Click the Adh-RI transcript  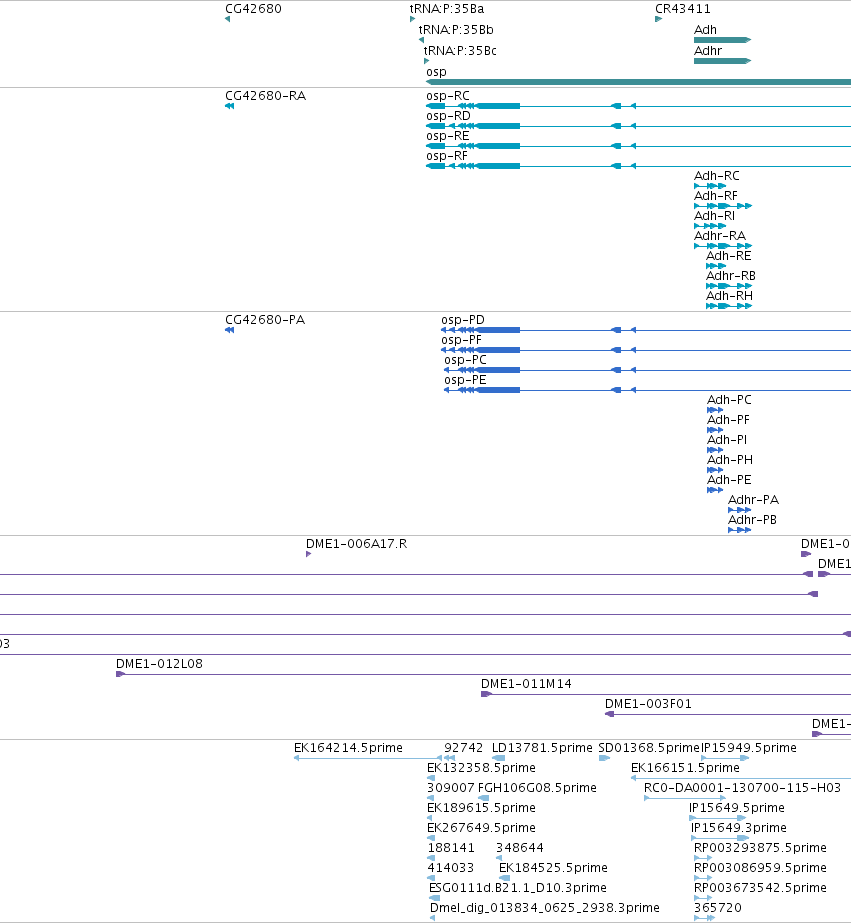point(710,226)
